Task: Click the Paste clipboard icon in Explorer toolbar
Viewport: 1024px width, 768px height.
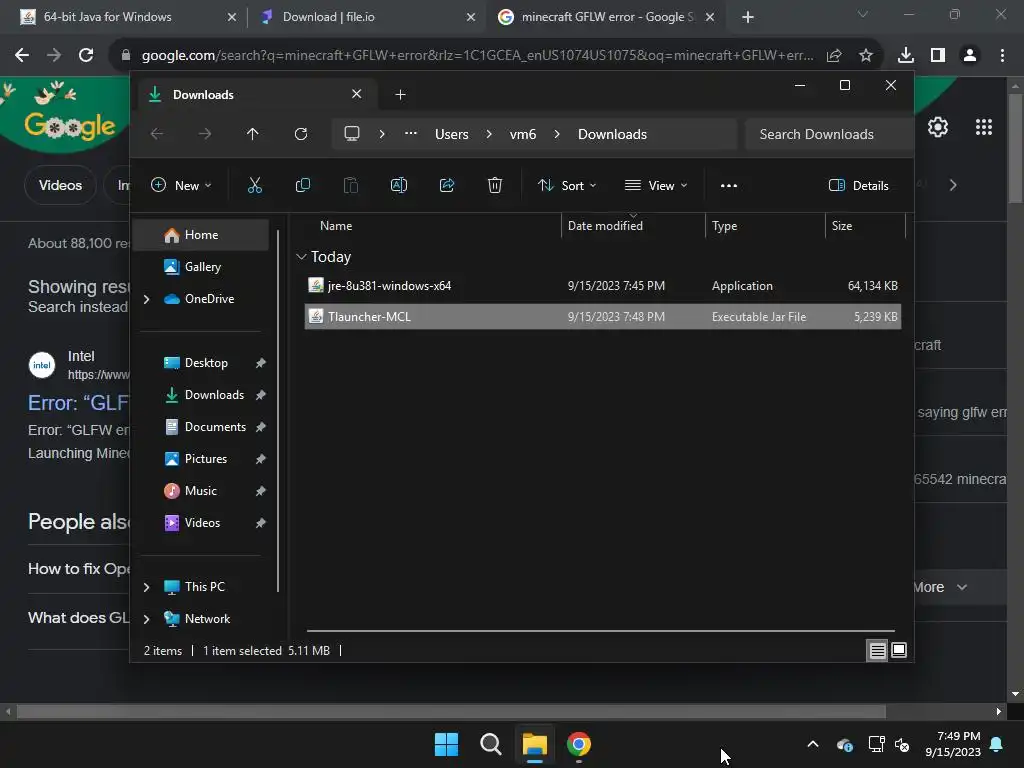Action: click(351, 185)
